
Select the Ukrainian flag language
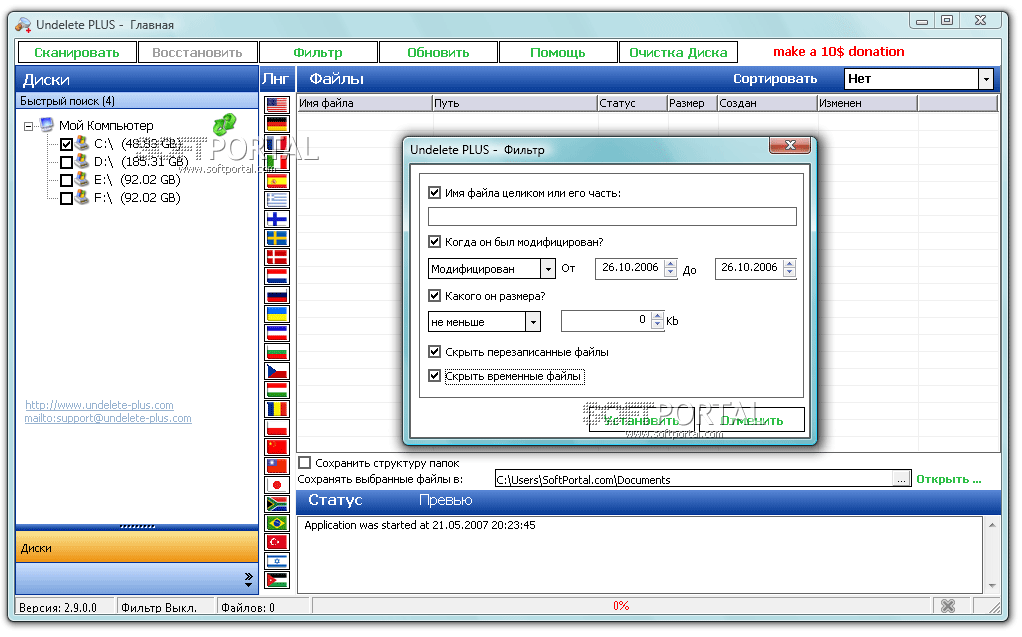click(x=277, y=314)
